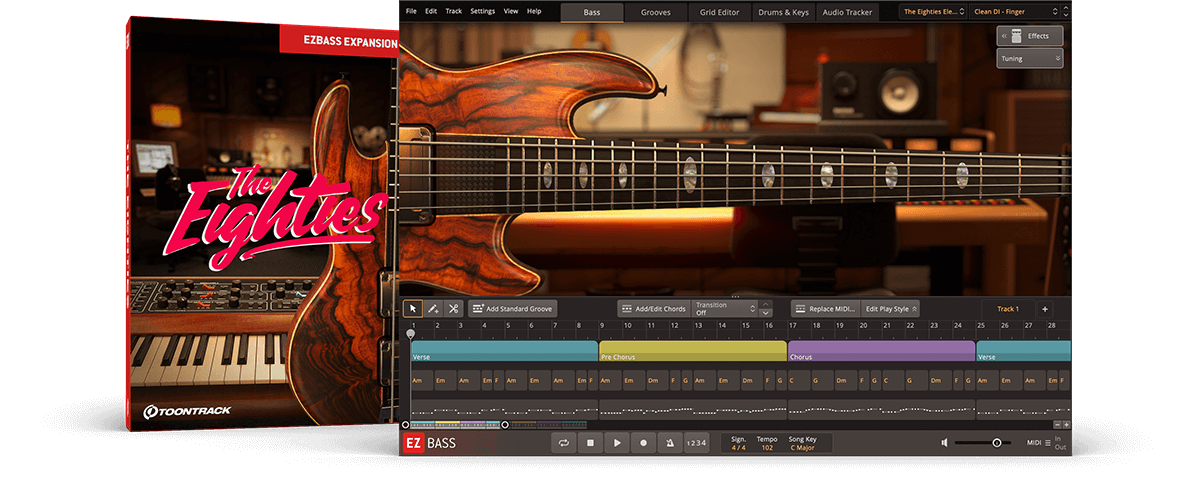Screen dimensions: 1200x488
Task: Switch to the Drums & Keys tab
Action: click(783, 12)
